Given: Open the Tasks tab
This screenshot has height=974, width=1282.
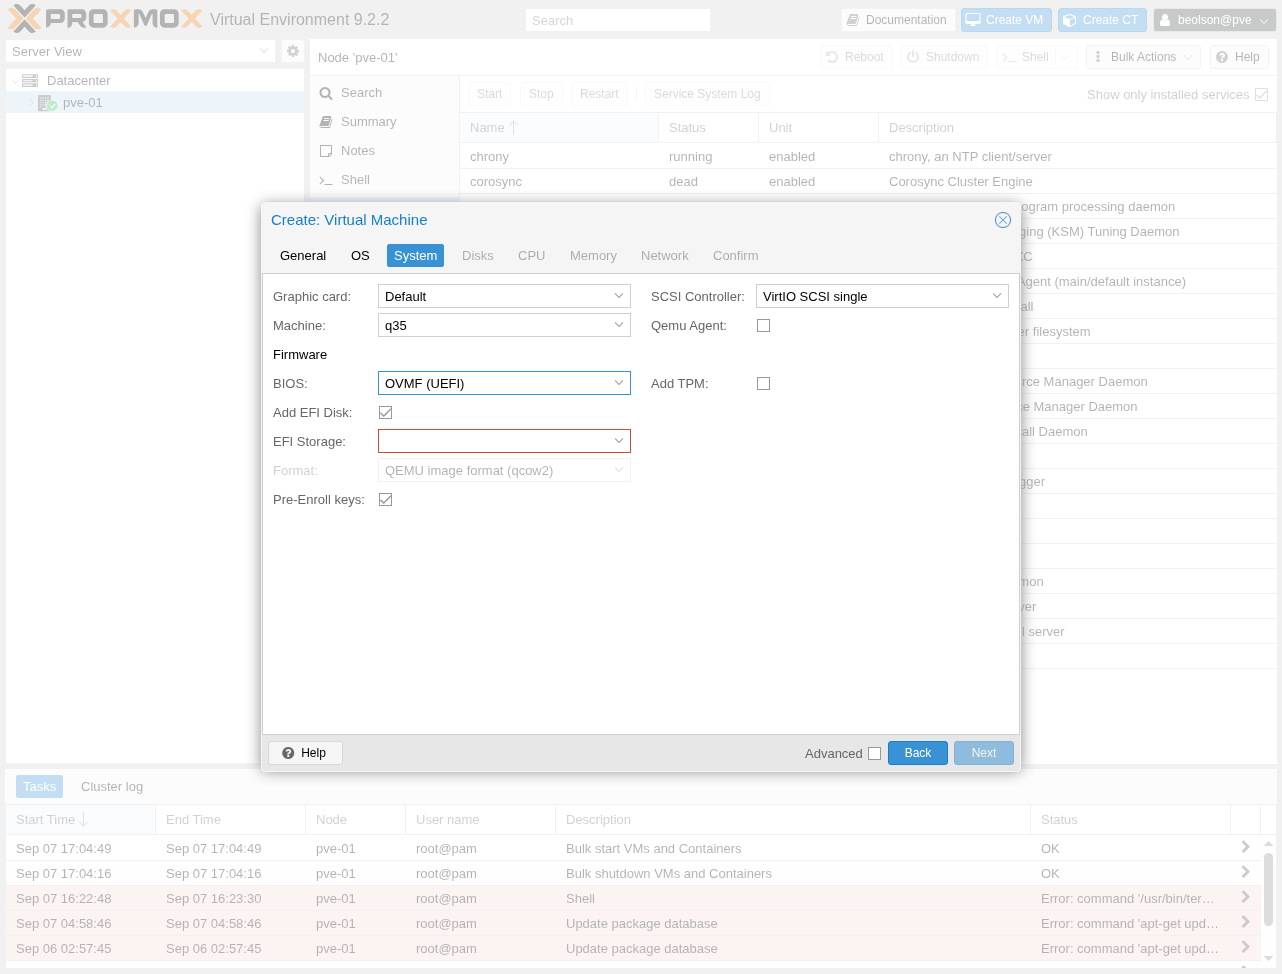Looking at the screenshot, I should tap(39, 787).
